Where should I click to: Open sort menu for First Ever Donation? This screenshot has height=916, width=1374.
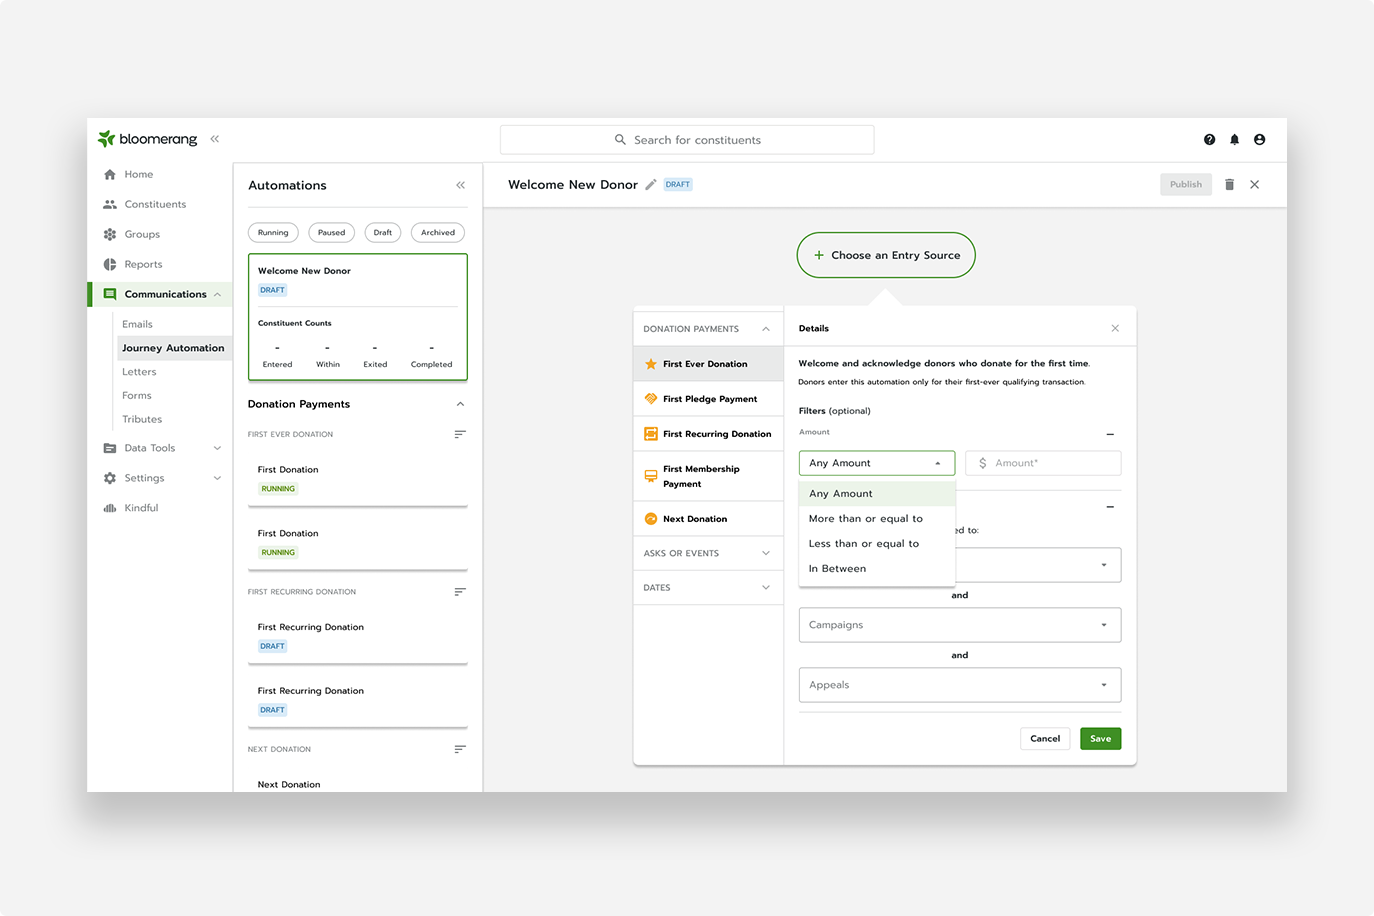[x=460, y=434]
